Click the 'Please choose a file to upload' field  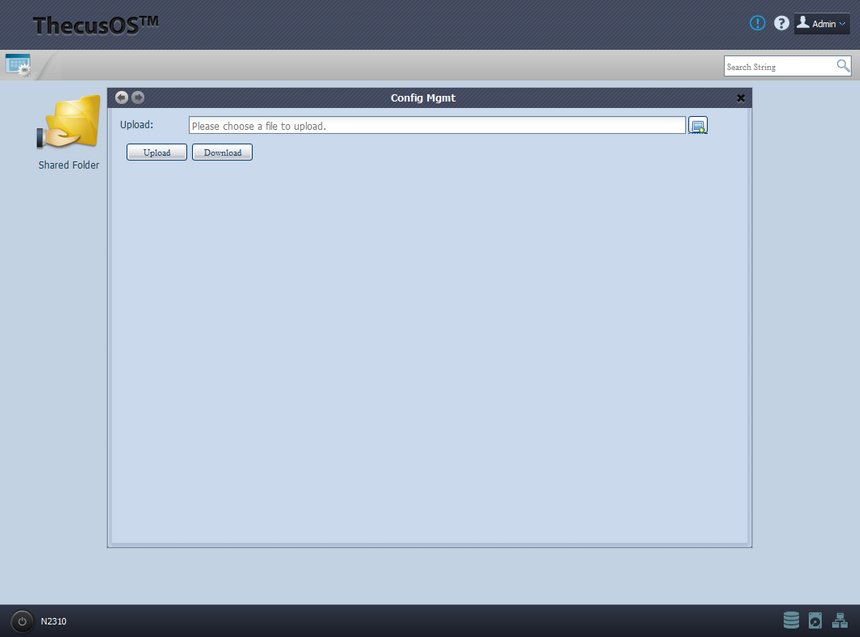coord(436,126)
